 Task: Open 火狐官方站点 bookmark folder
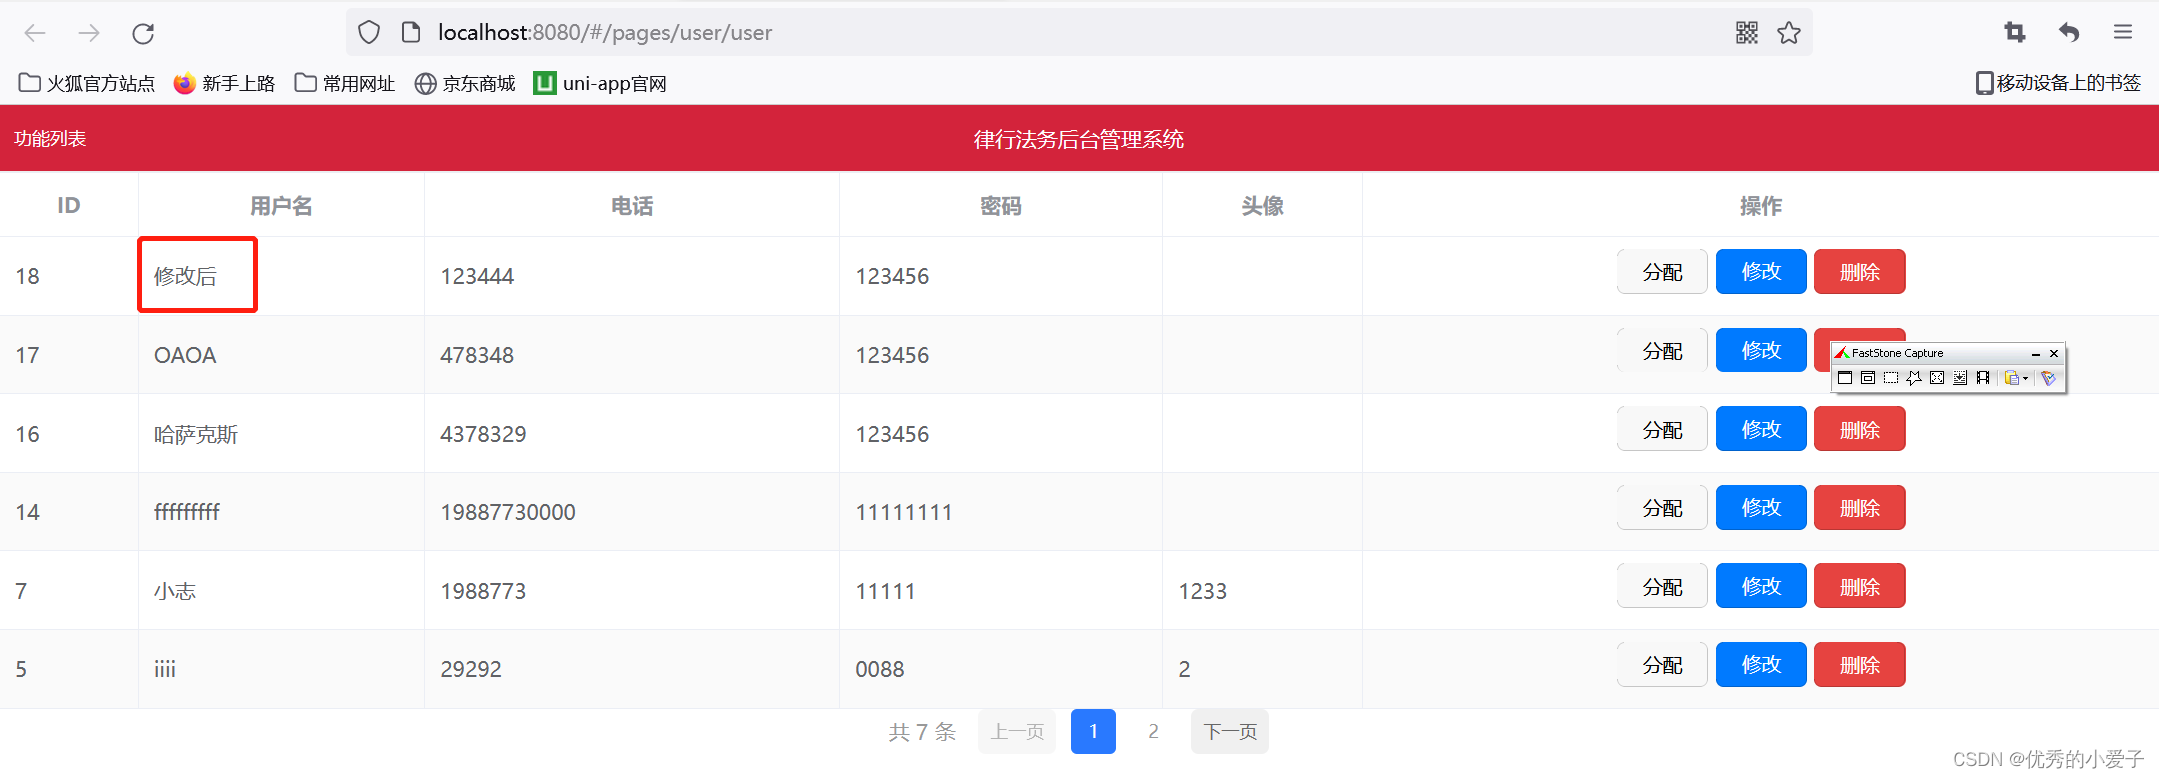(x=87, y=83)
